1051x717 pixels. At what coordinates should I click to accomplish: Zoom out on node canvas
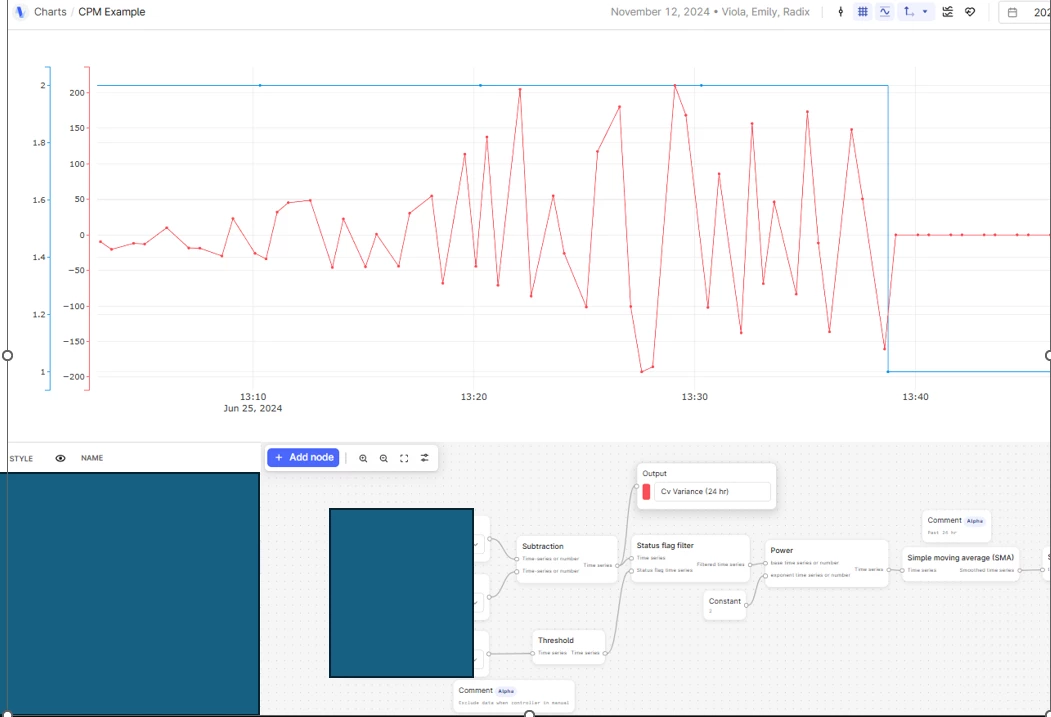point(383,458)
